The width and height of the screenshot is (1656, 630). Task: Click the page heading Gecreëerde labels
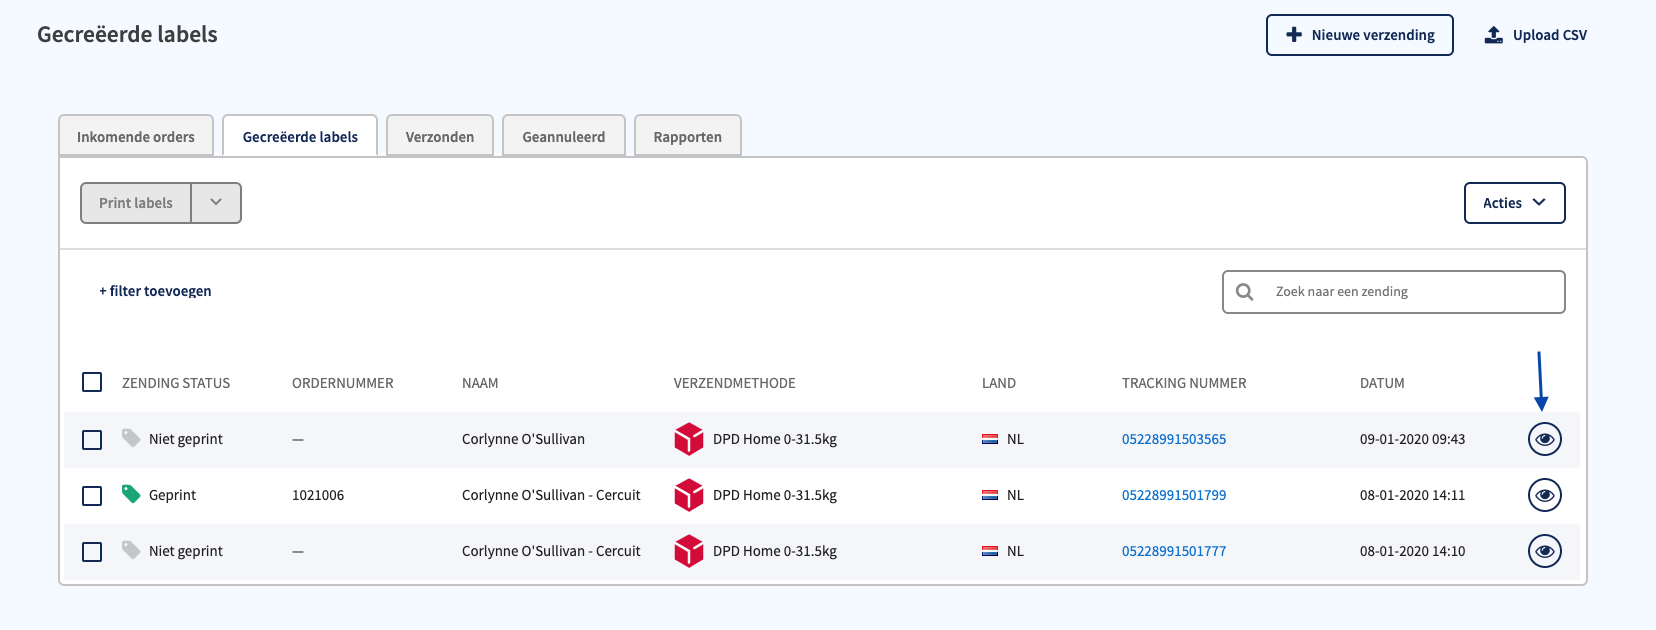[x=127, y=34]
